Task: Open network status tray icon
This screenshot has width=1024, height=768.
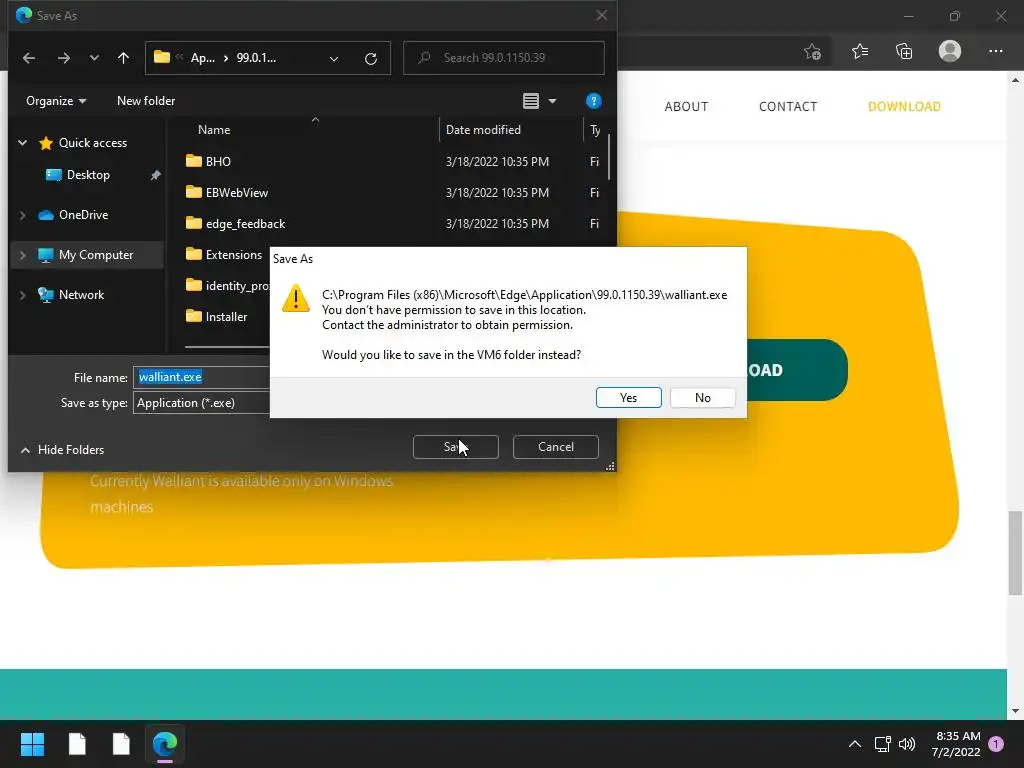Action: pyautogui.click(x=882, y=744)
